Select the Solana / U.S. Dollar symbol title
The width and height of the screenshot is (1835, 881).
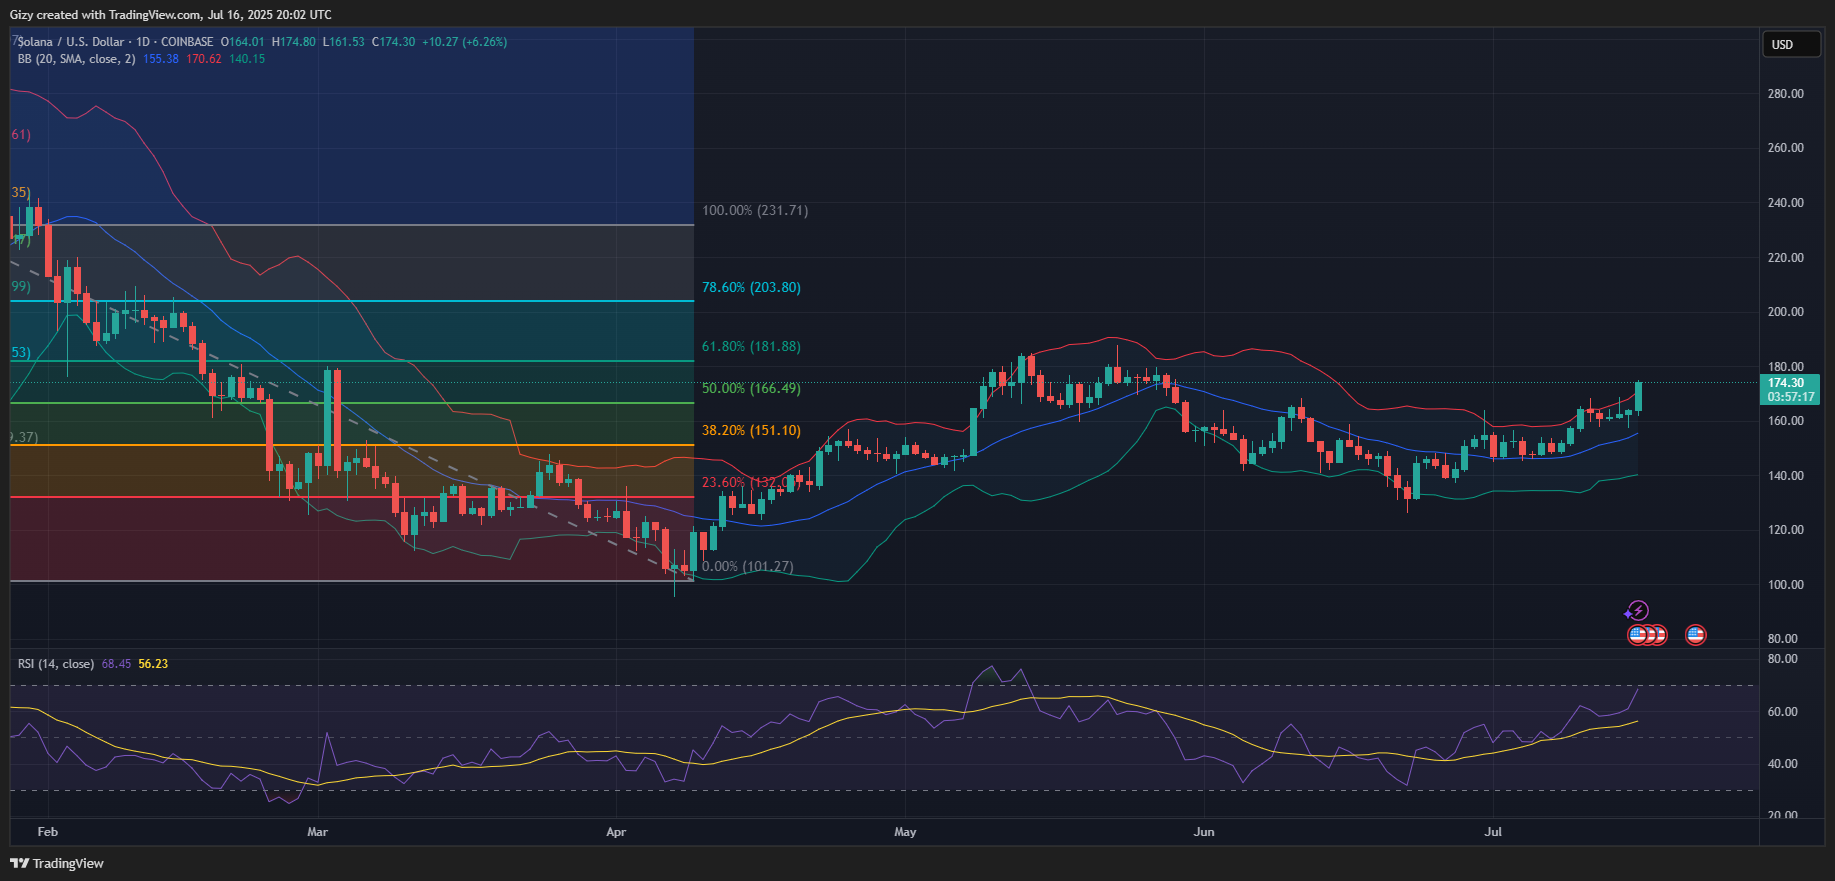pos(71,42)
